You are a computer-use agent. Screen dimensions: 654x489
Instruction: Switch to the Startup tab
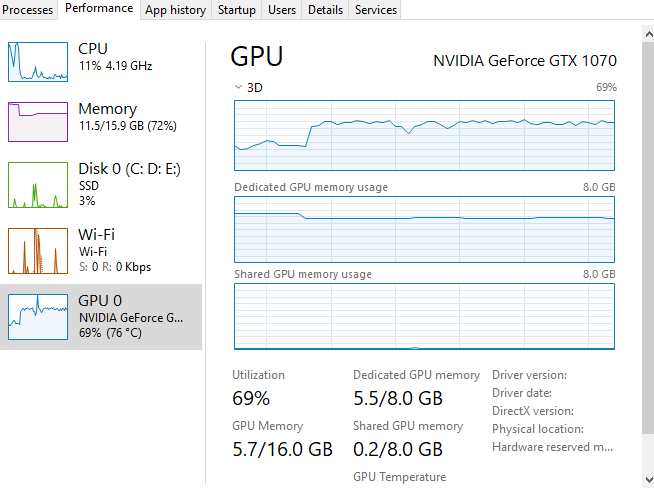tap(236, 10)
